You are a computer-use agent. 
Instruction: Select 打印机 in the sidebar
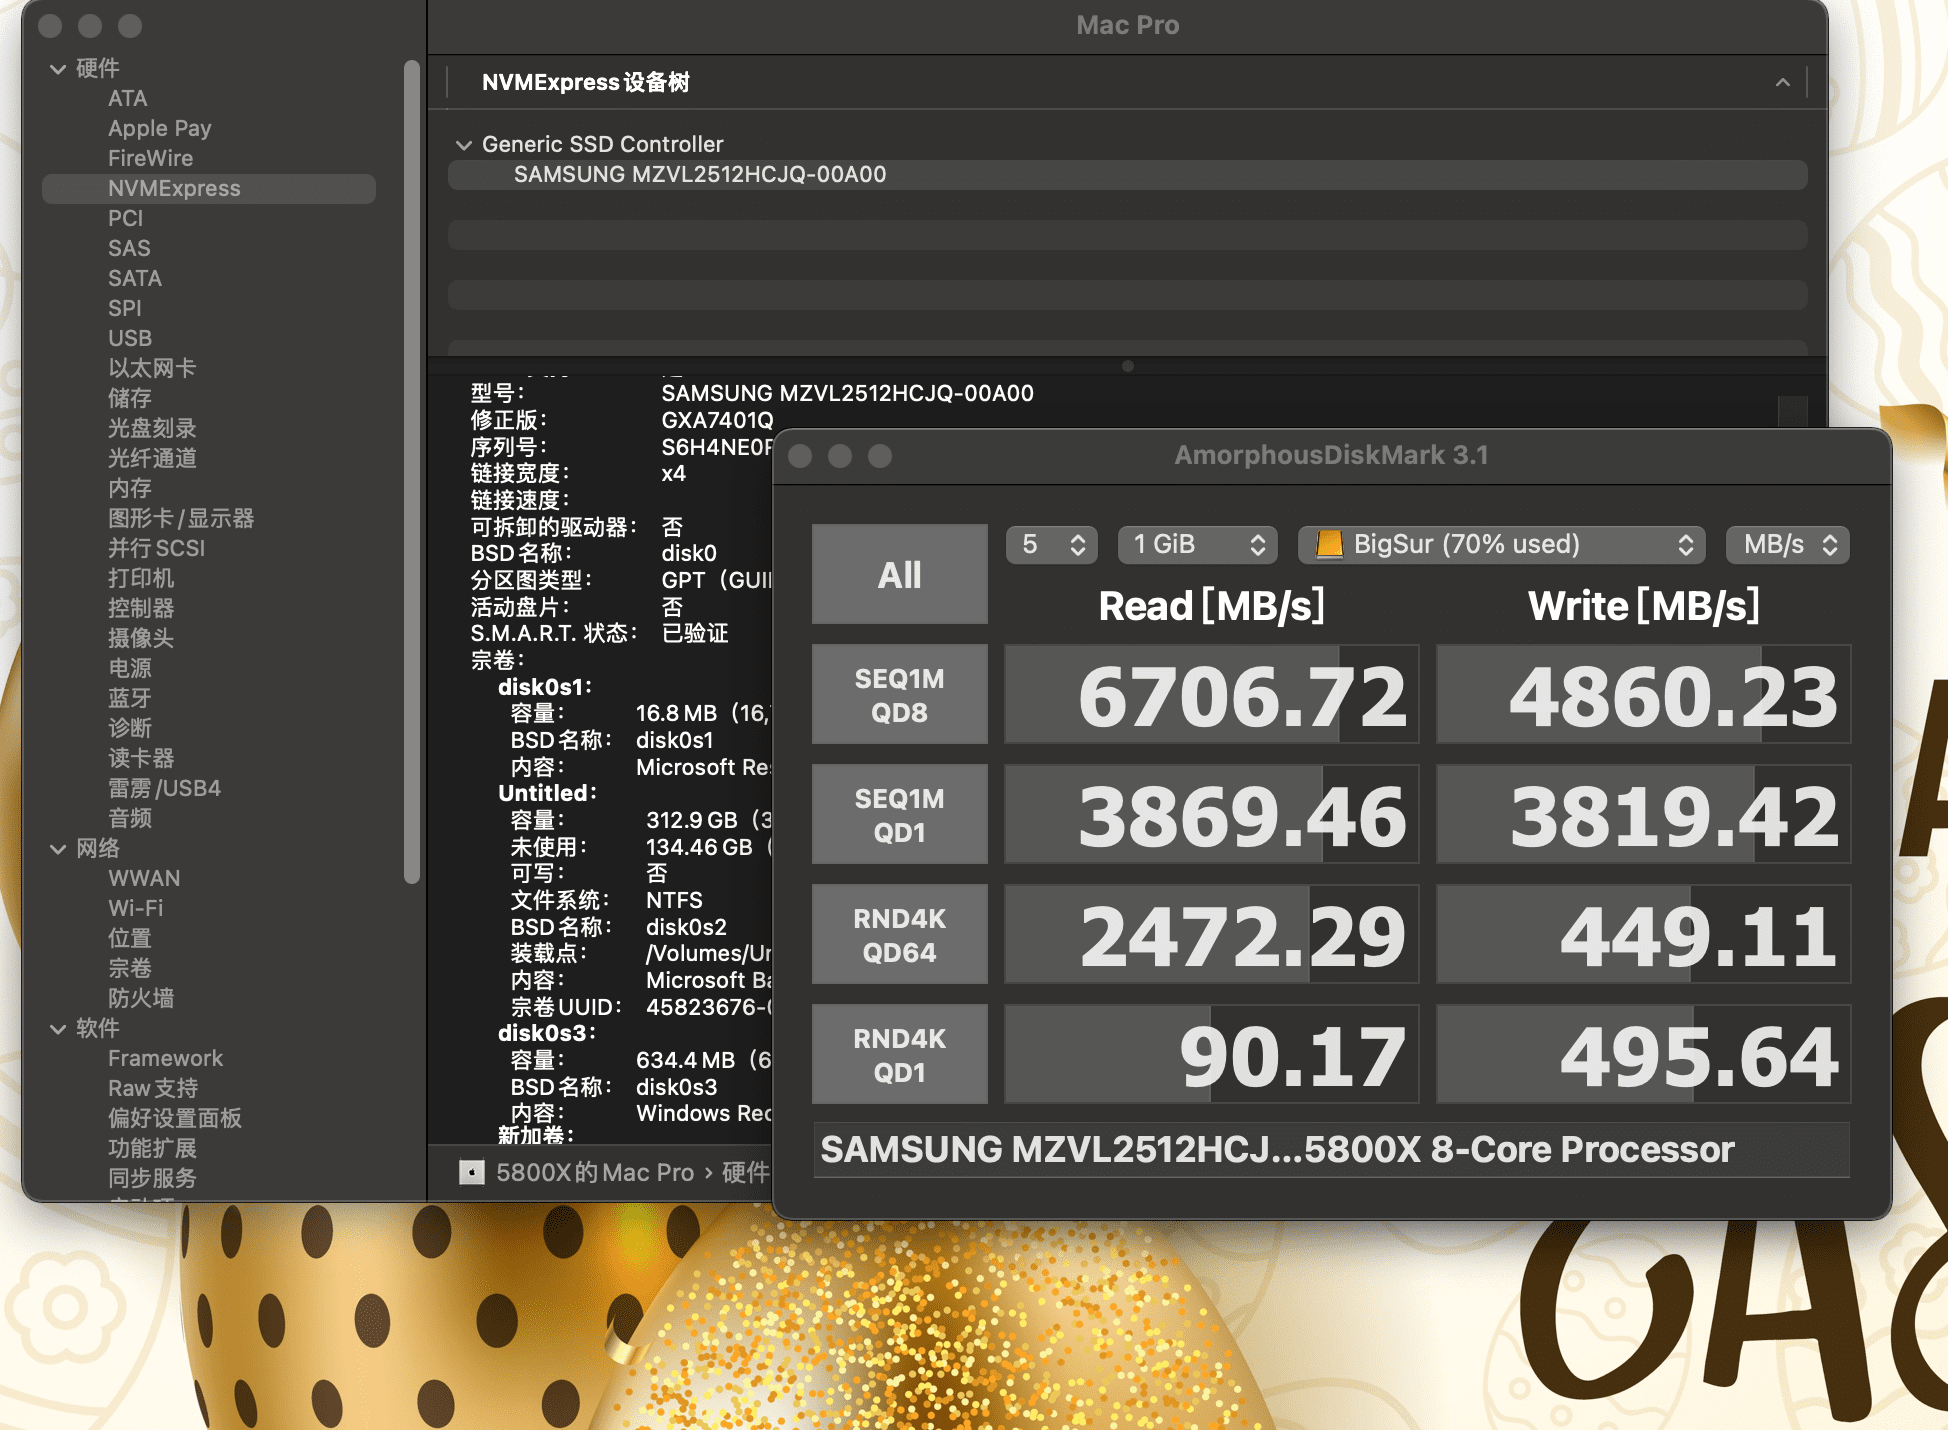click(141, 578)
